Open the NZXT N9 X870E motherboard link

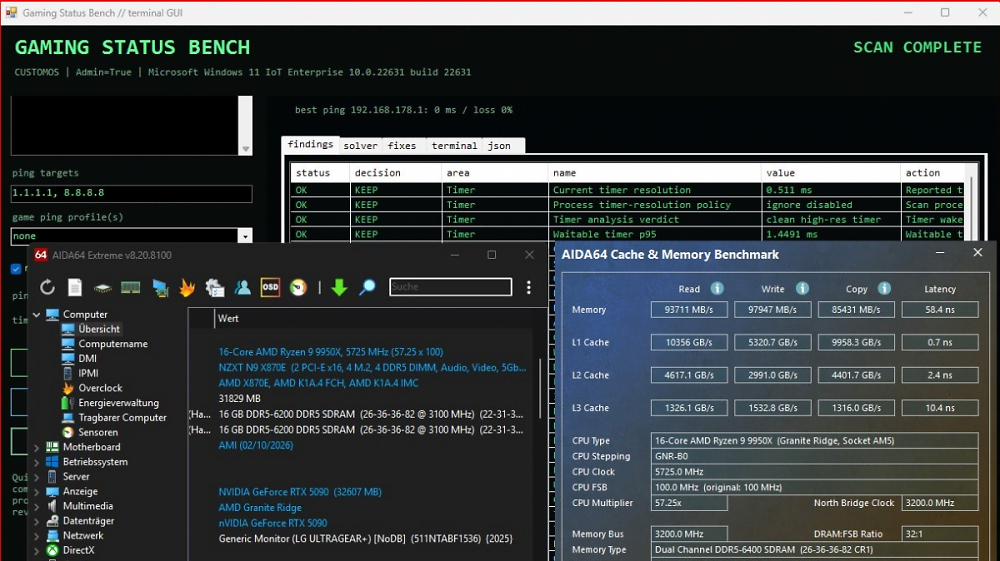click(x=372, y=368)
